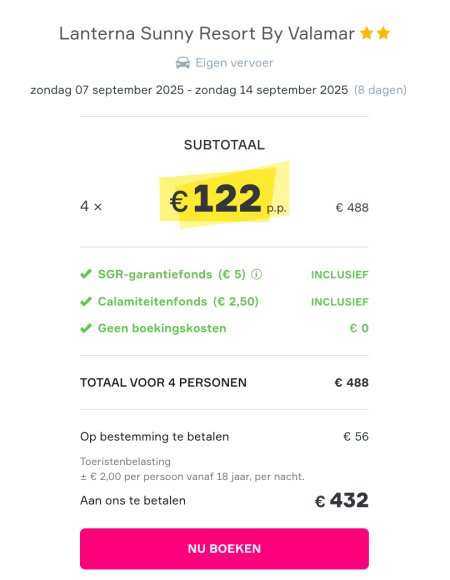Click the SGR-garantiefonds (€ 5) text

tap(172, 274)
